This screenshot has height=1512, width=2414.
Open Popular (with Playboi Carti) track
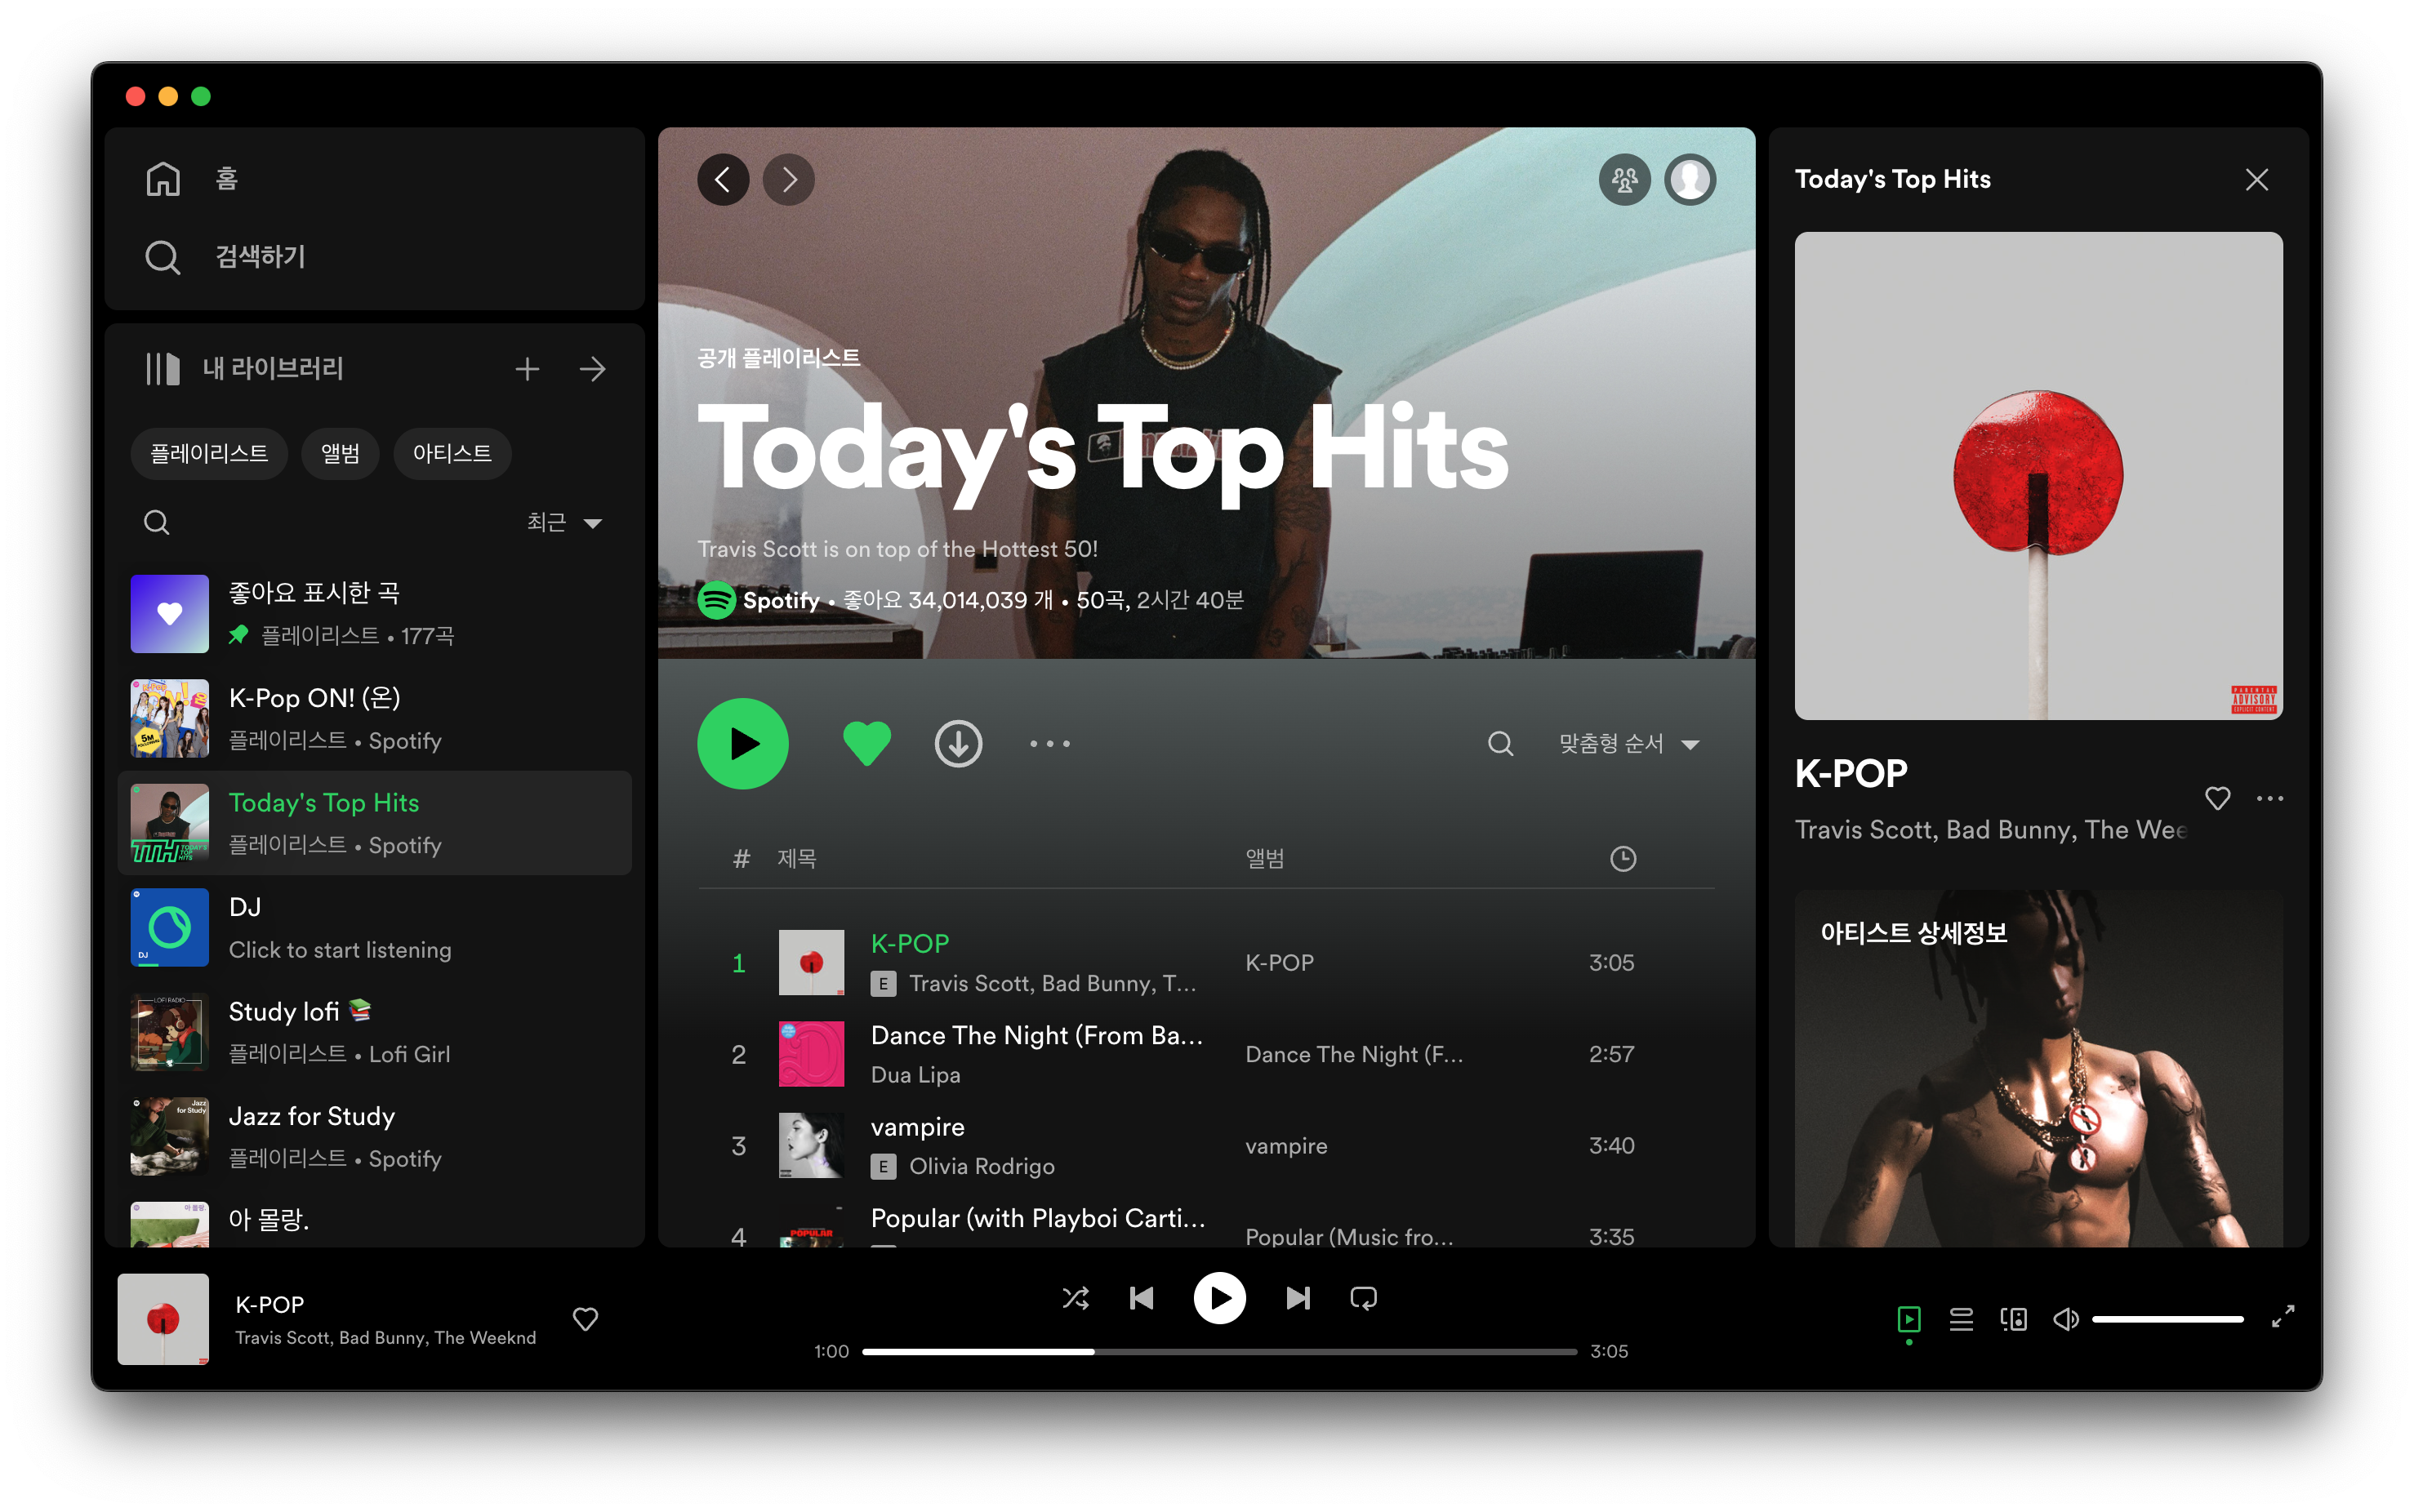click(1038, 1218)
